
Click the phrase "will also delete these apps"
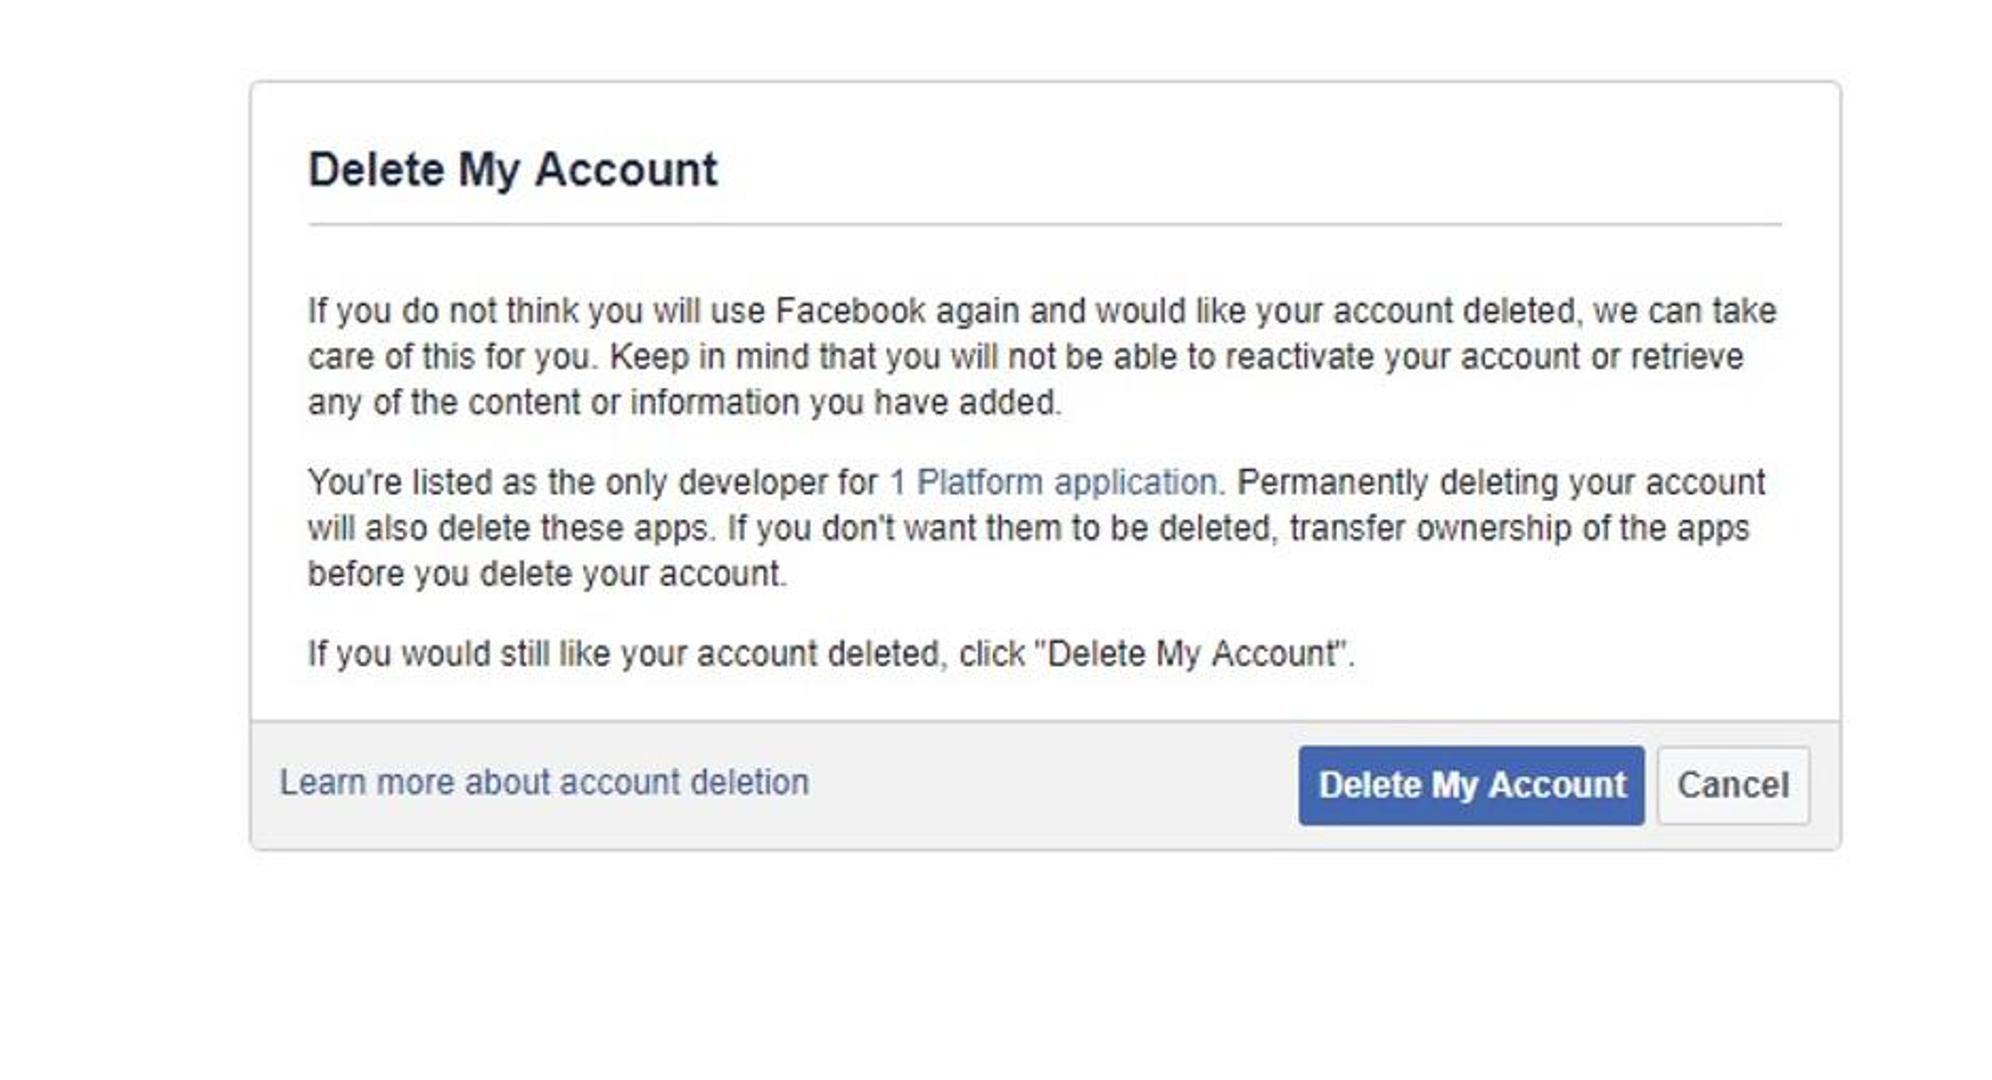tap(510, 528)
